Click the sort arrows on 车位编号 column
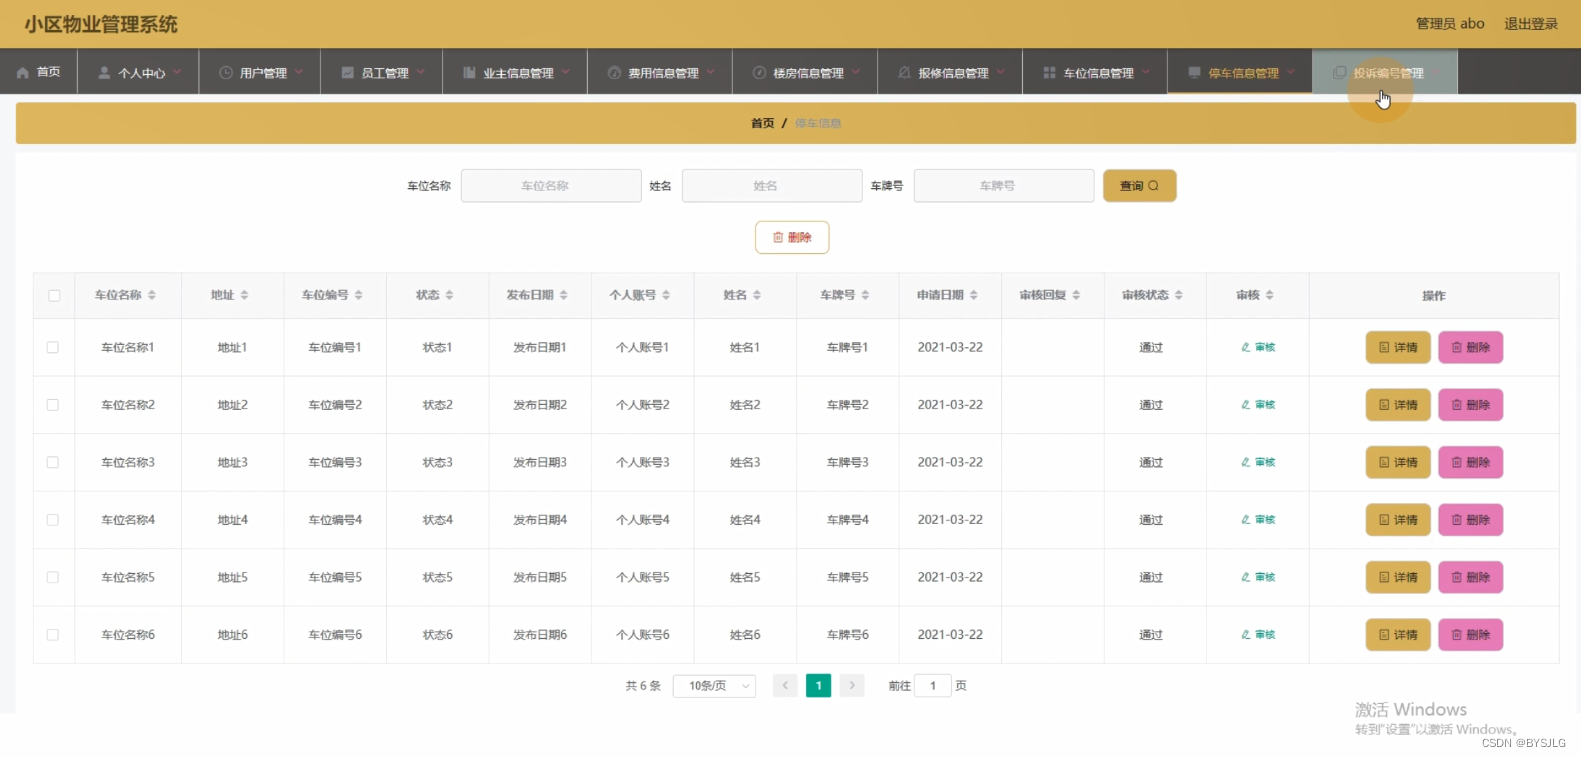The width and height of the screenshot is (1581, 757). (x=359, y=295)
